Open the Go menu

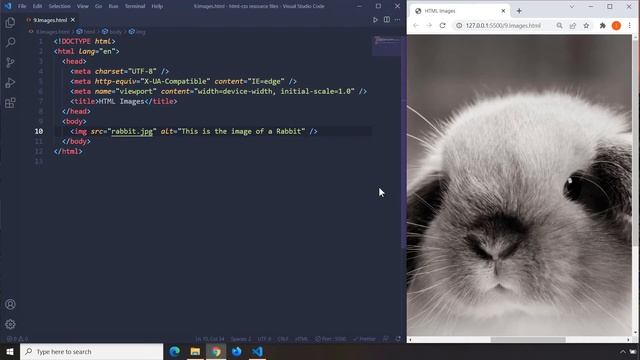(x=98, y=6)
